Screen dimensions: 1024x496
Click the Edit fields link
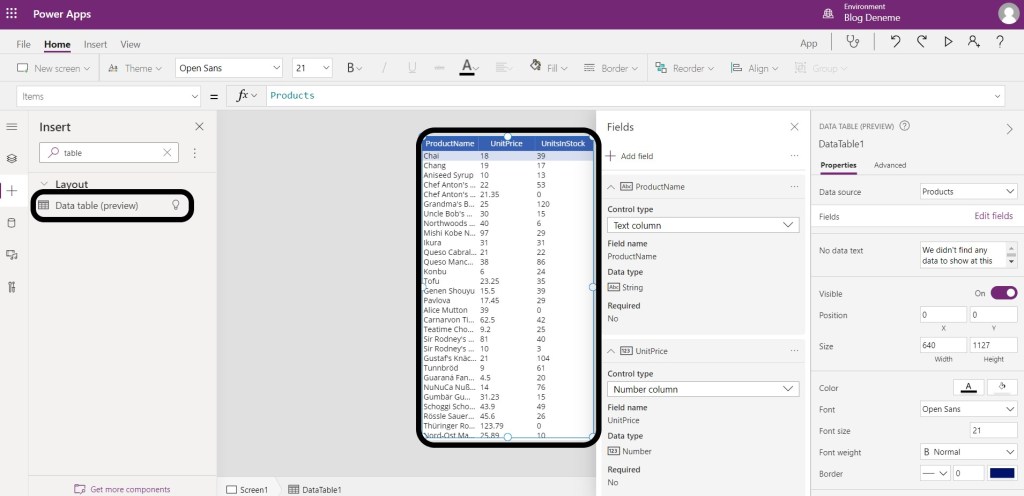click(x=993, y=216)
